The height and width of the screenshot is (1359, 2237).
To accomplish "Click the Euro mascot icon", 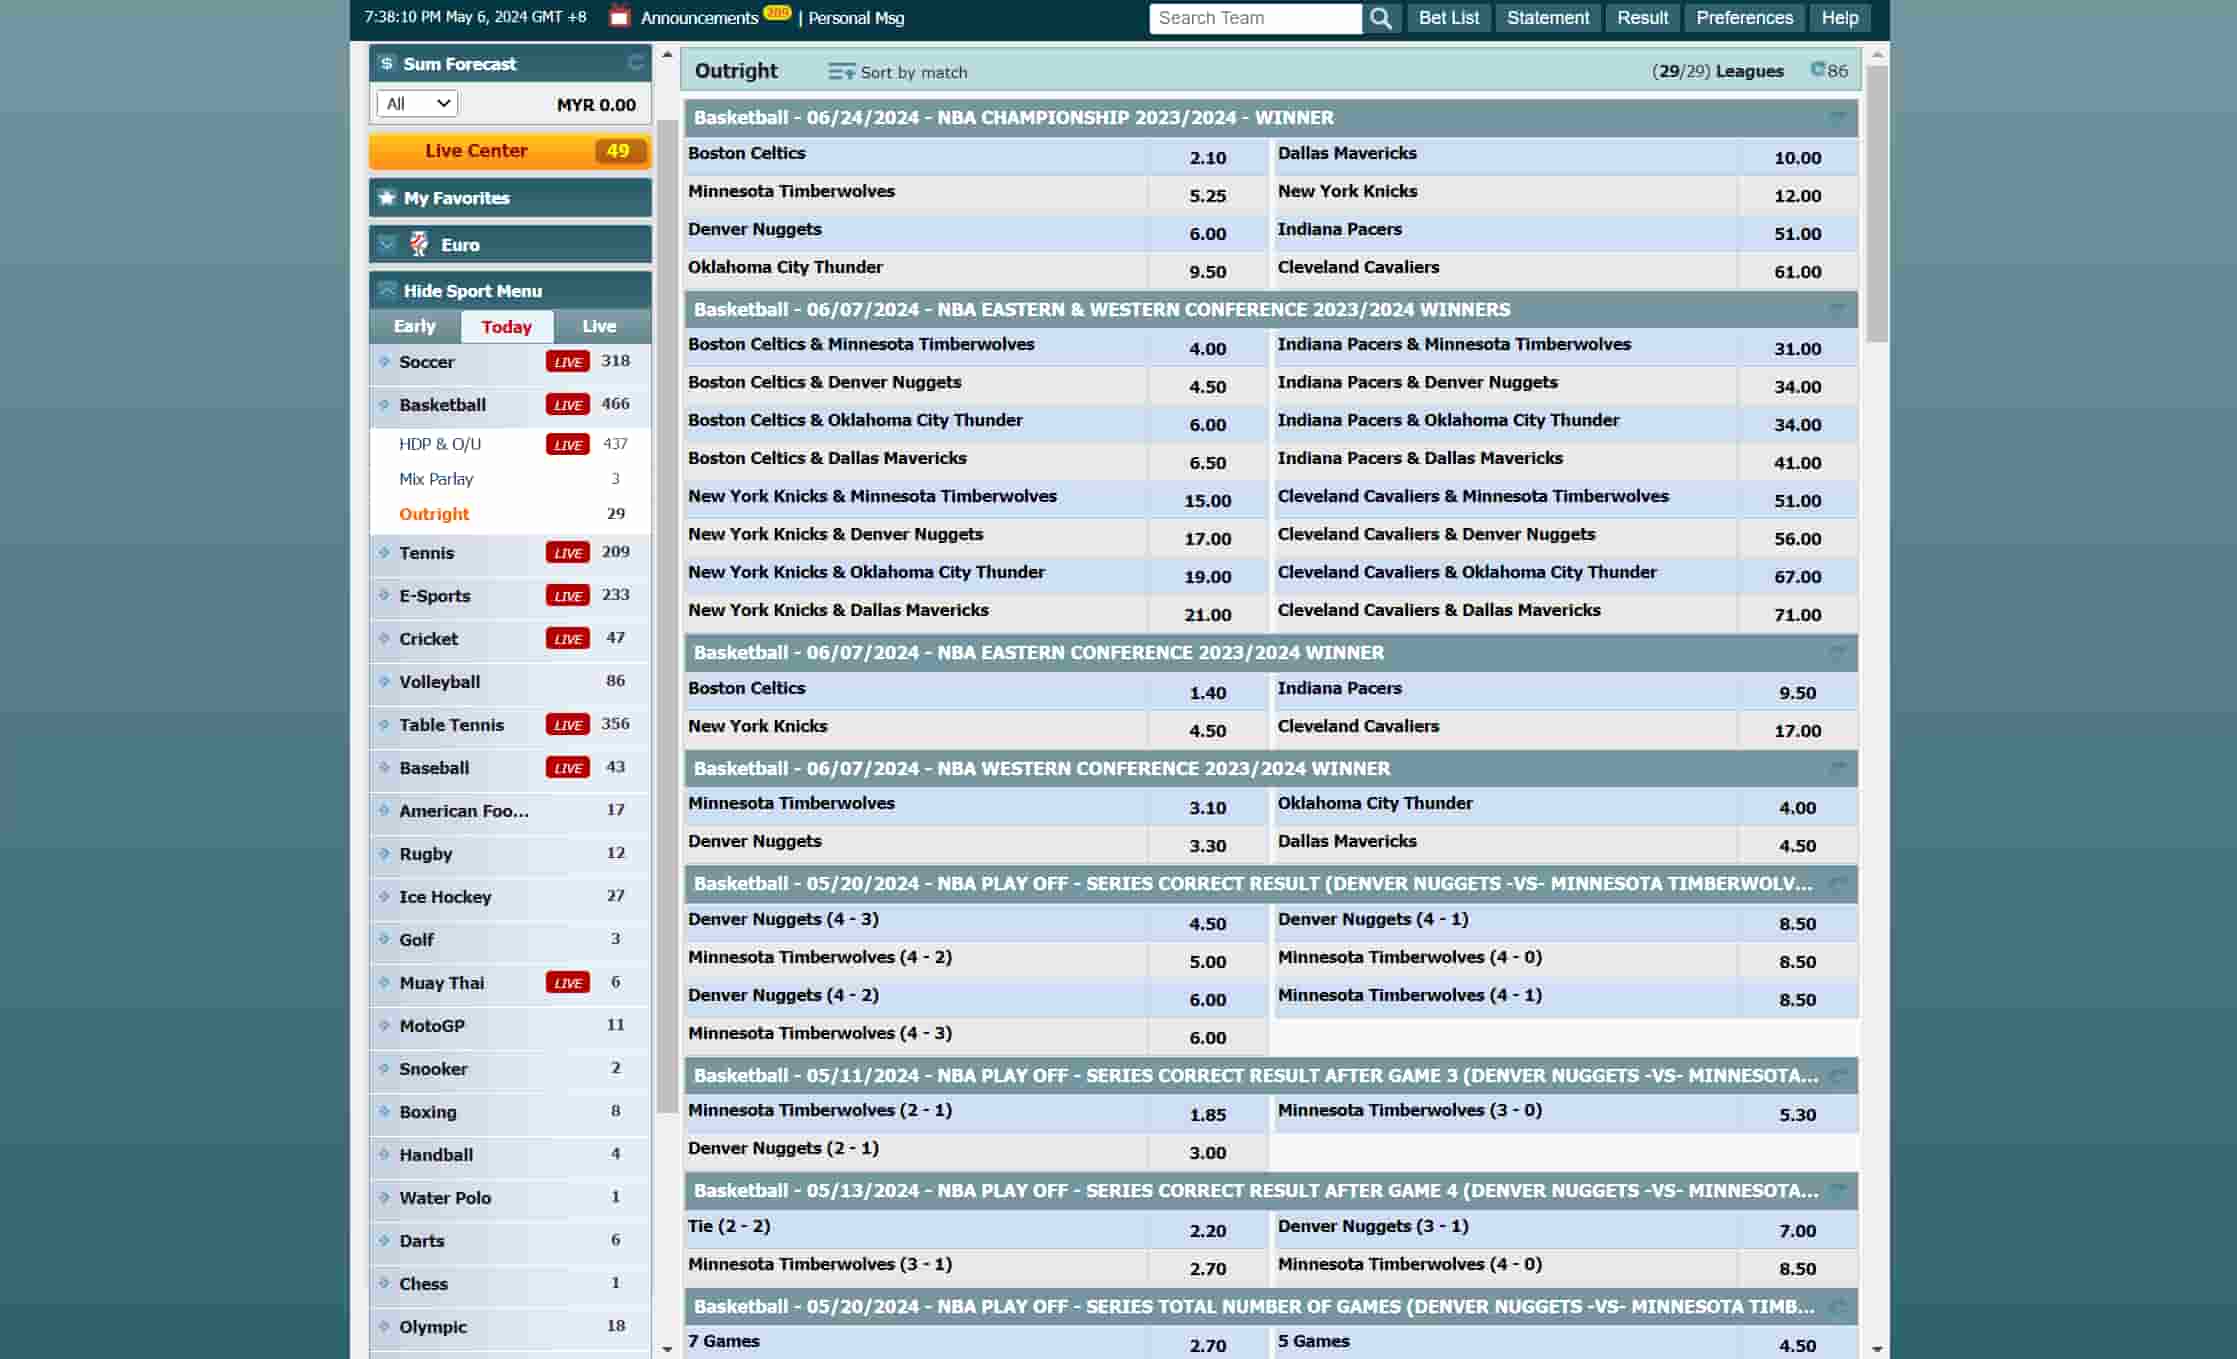I will (419, 244).
